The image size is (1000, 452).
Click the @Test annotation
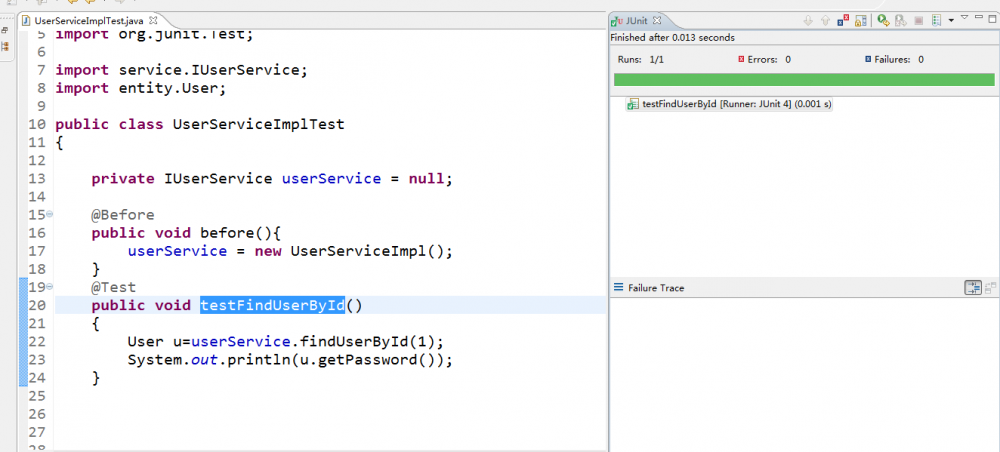[114, 288]
